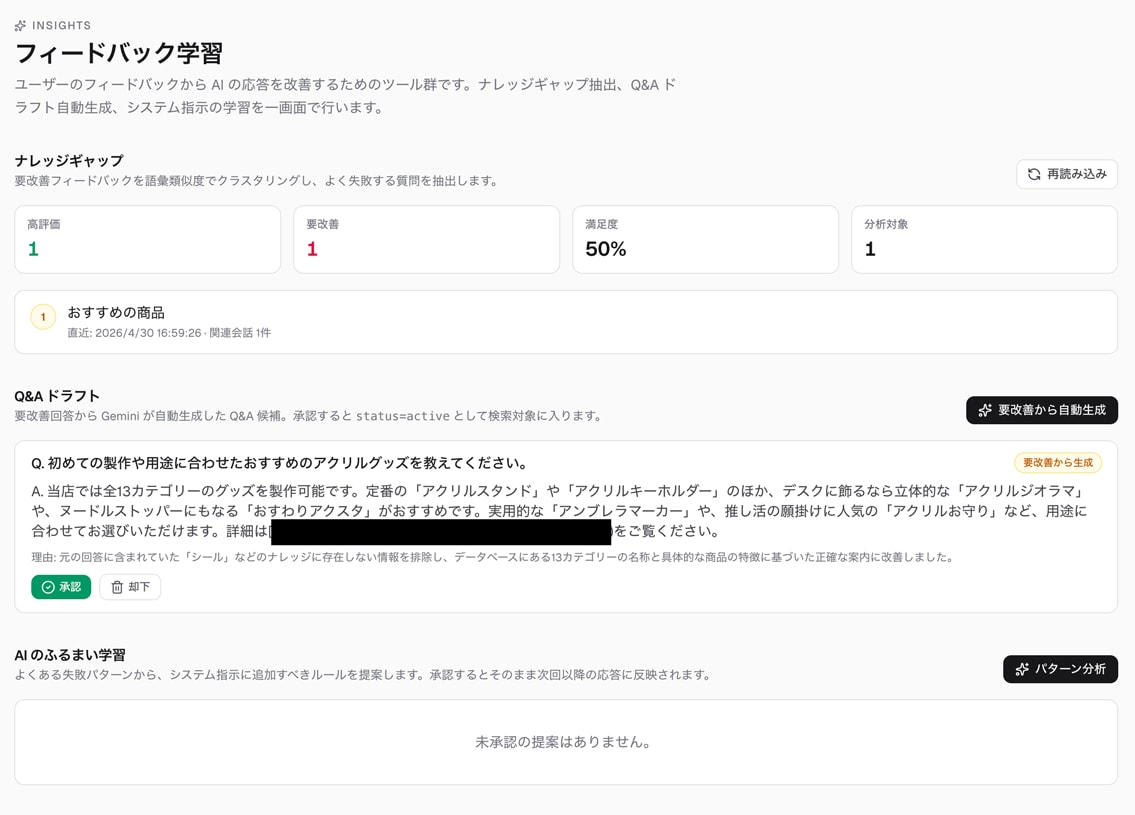Click the 要改善から自動生成 button
The width and height of the screenshot is (1135, 815).
coord(1042,410)
